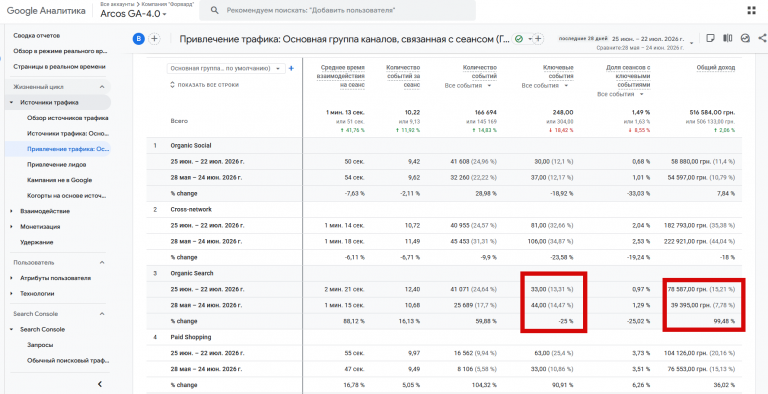This screenshot has height=394, width=768.
Task: Open the Insights icon in the report toolbar
Action: [745, 38]
